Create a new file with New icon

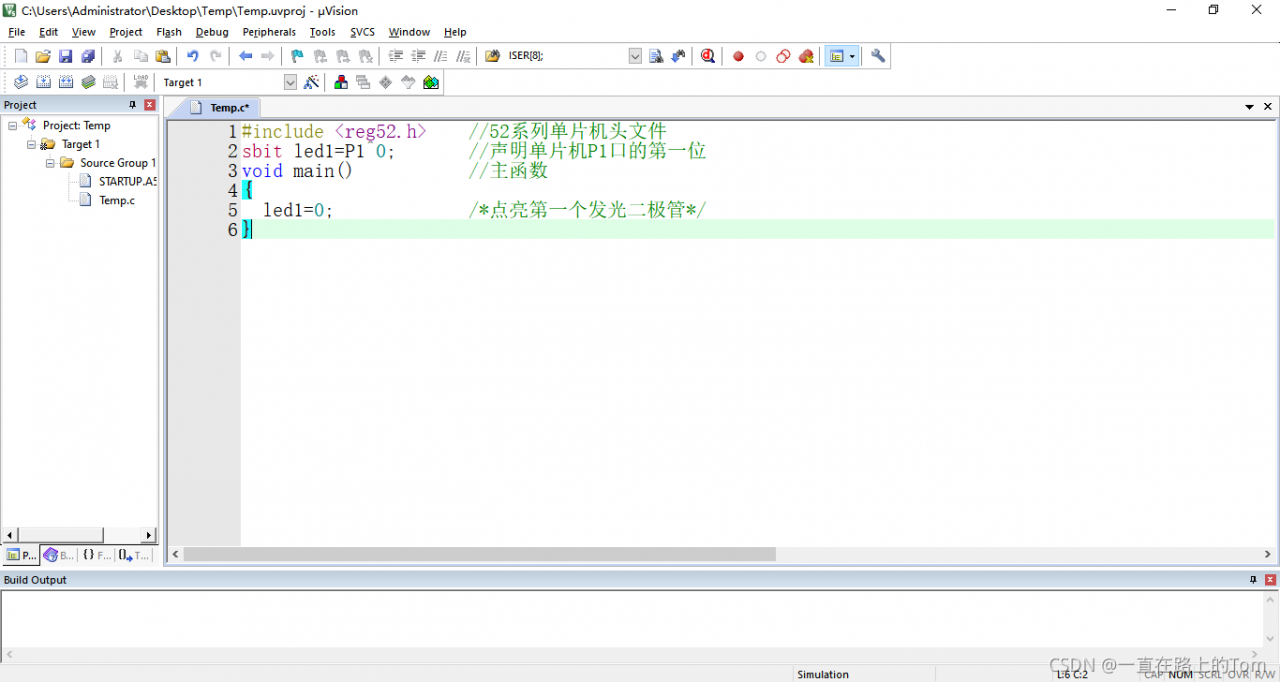click(20, 57)
